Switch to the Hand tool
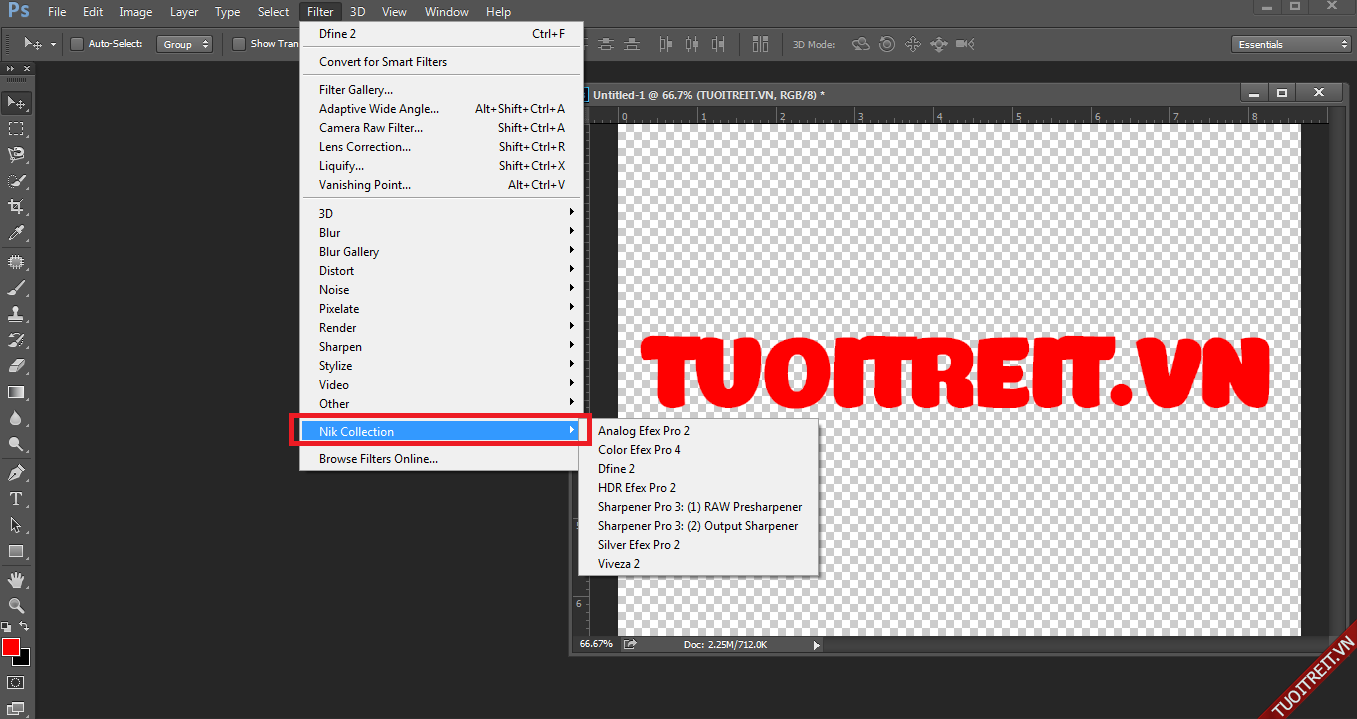 pyautogui.click(x=16, y=580)
